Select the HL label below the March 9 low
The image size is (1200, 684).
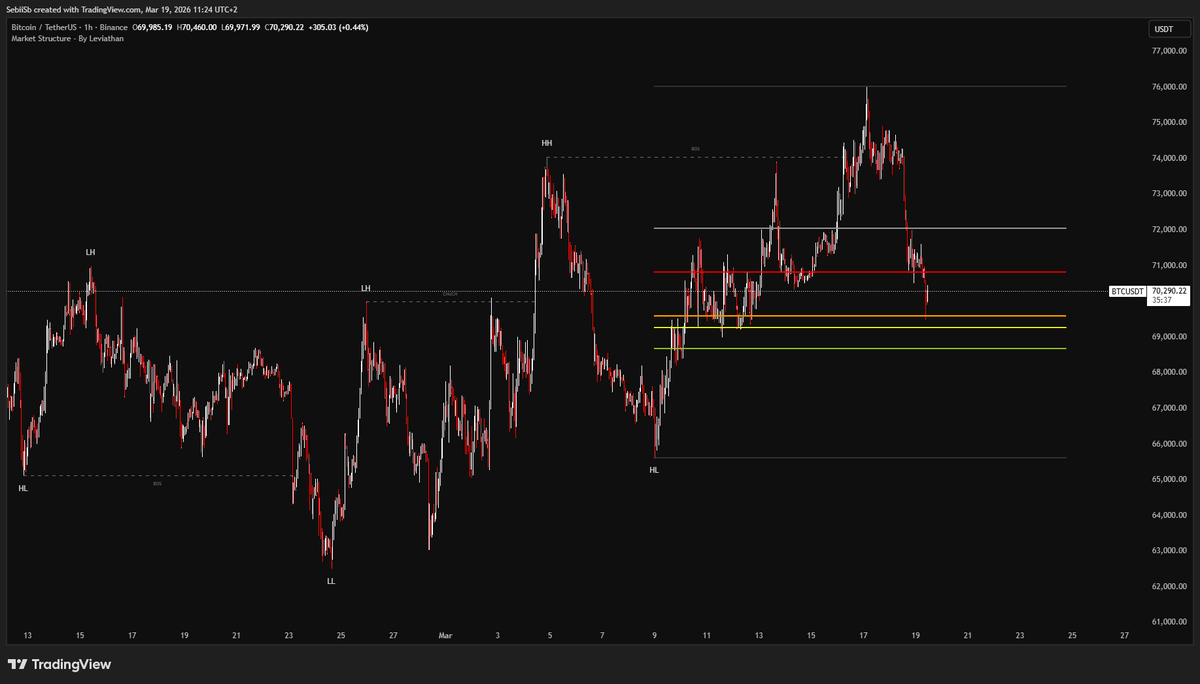(x=654, y=469)
